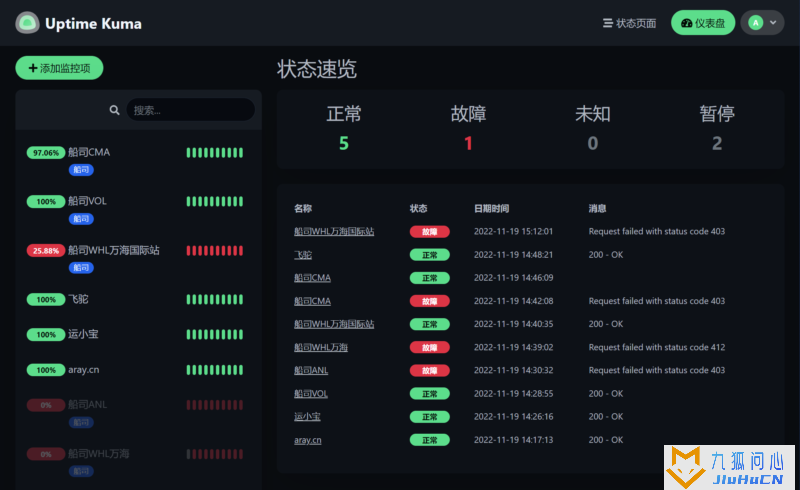Open the 船司VOL link in table
The image size is (800, 490).
click(311, 394)
